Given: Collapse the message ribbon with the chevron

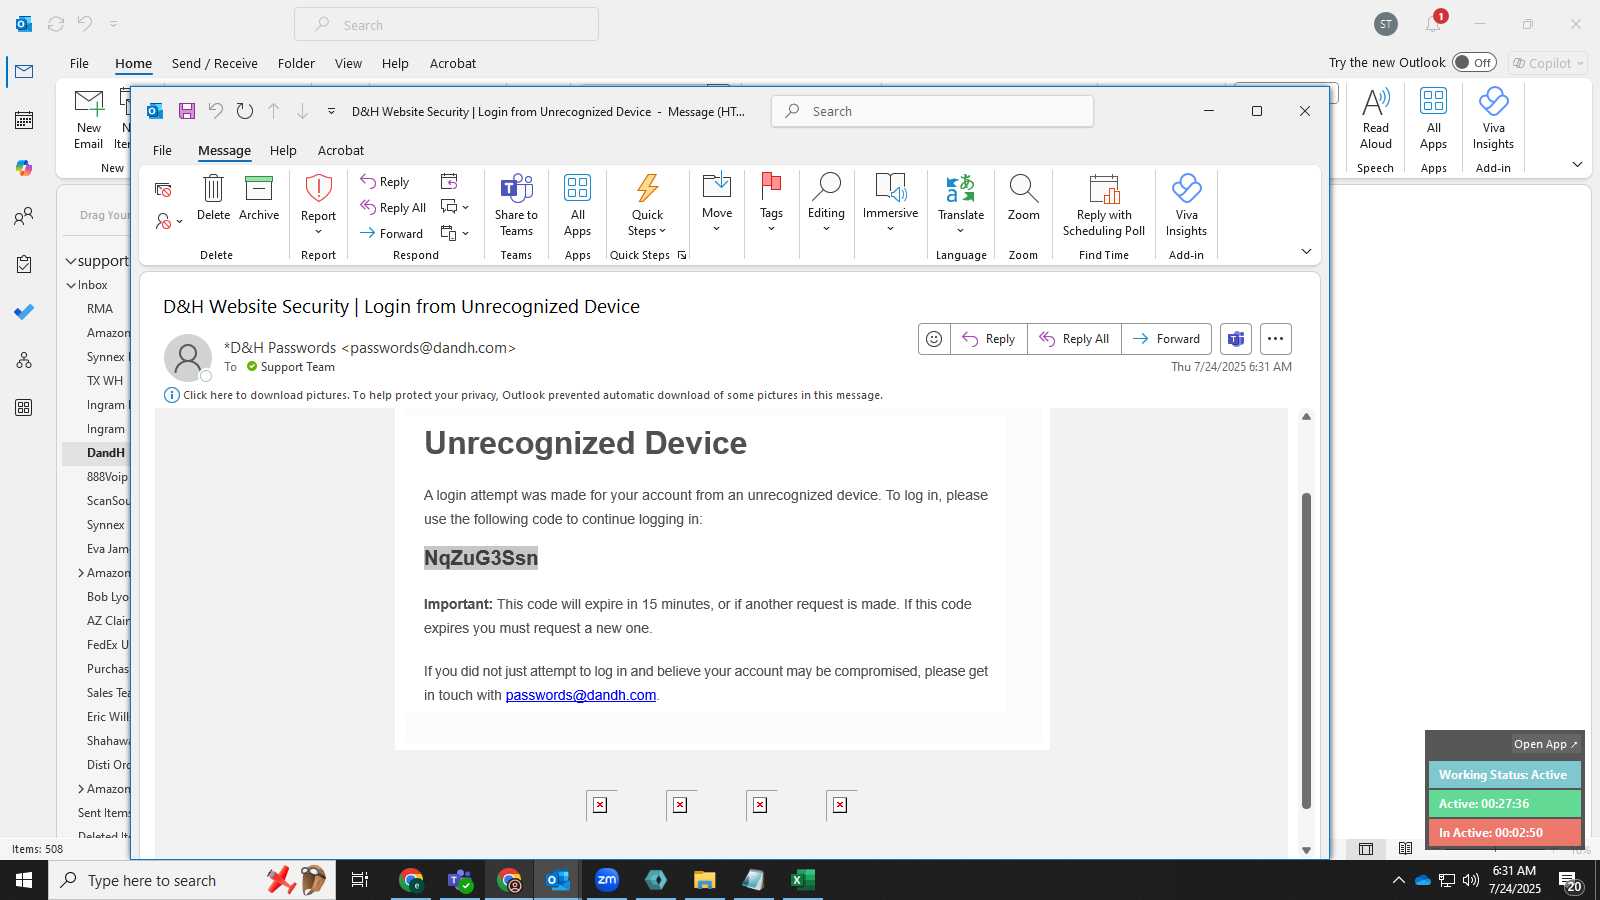Looking at the screenshot, I should tap(1306, 251).
